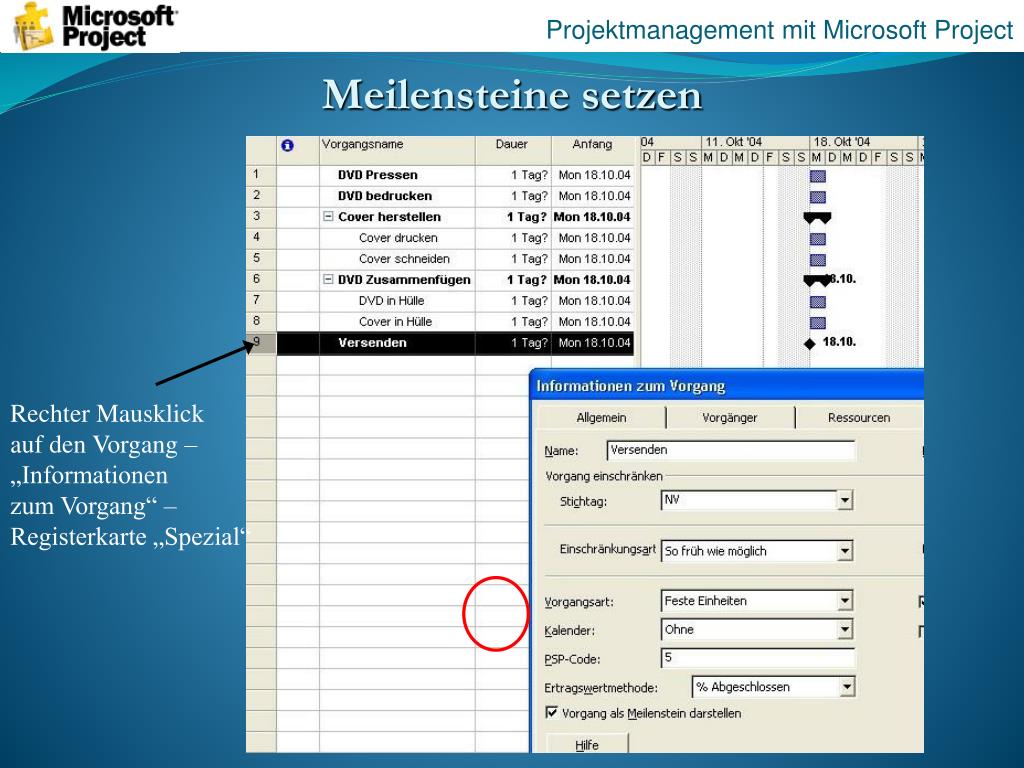Open the Ertragswertmethode dropdown
Image resolution: width=1024 pixels, height=768 pixels.
[846, 686]
